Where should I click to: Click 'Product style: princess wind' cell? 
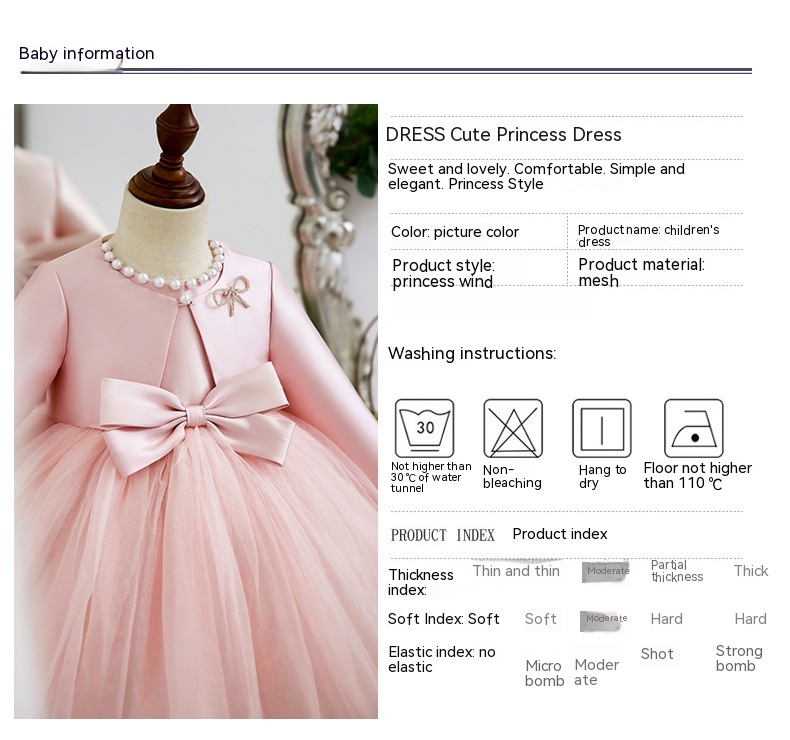[443, 273]
